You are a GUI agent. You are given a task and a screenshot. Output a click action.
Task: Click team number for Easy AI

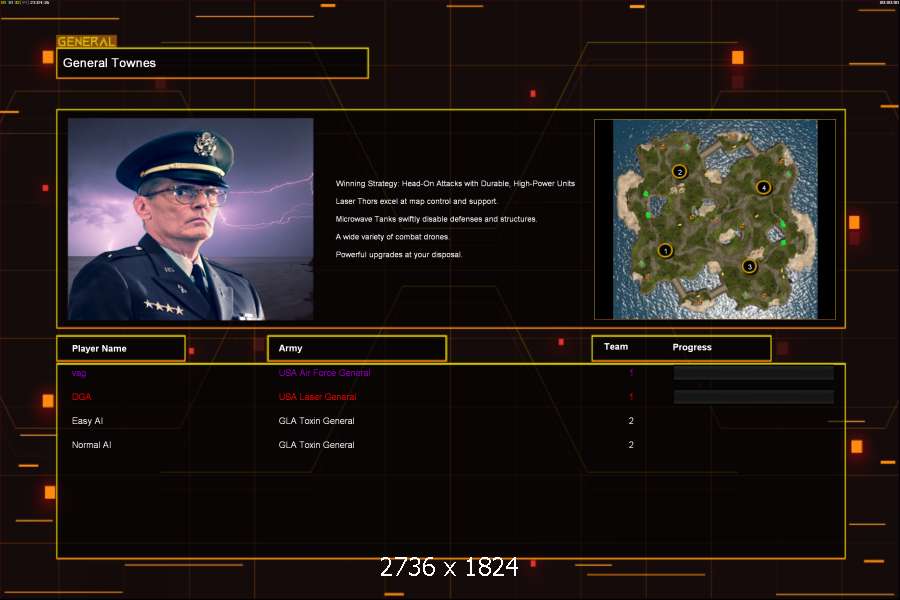tap(631, 421)
